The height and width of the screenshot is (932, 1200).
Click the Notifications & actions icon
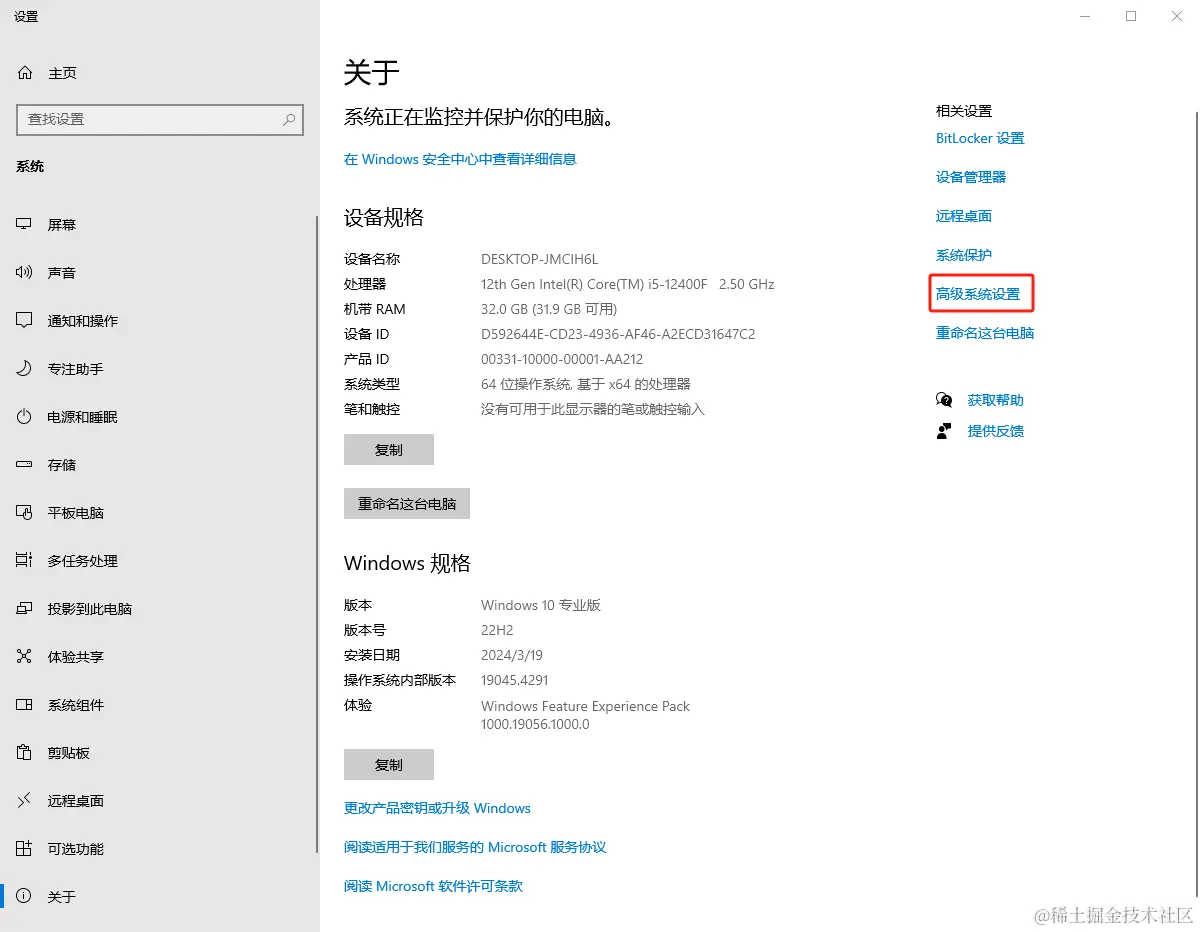[25, 321]
